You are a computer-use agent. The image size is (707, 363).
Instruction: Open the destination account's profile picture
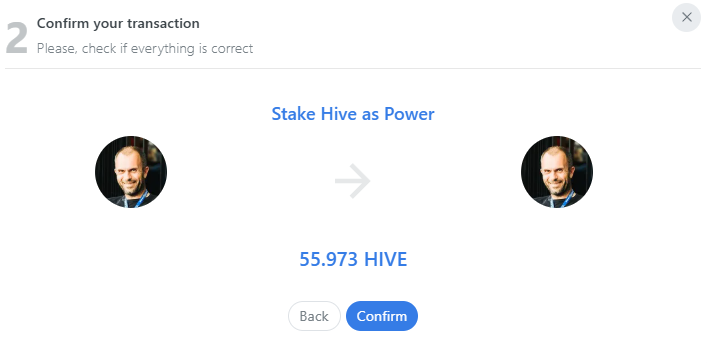[x=557, y=172]
